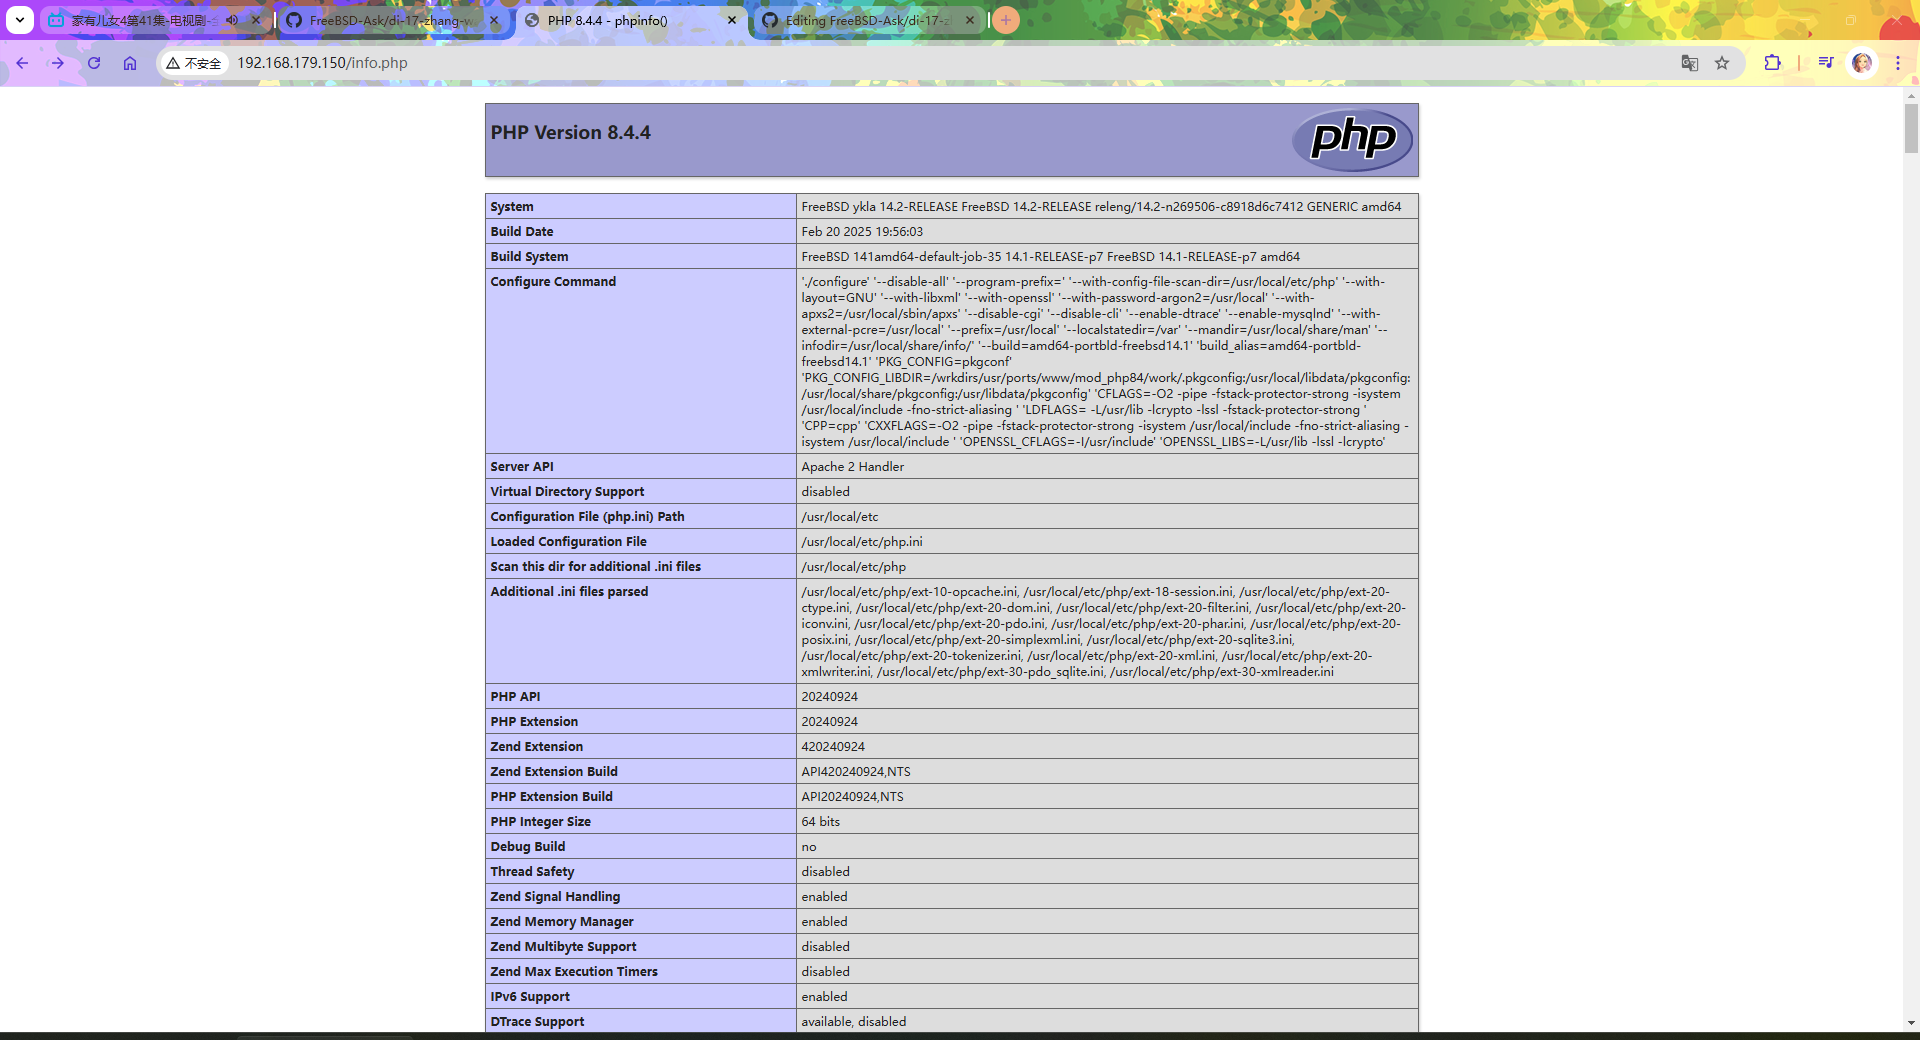Select the PHP API row label
The width and height of the screenshot is (1920, 1040).
tap(515, 697)
